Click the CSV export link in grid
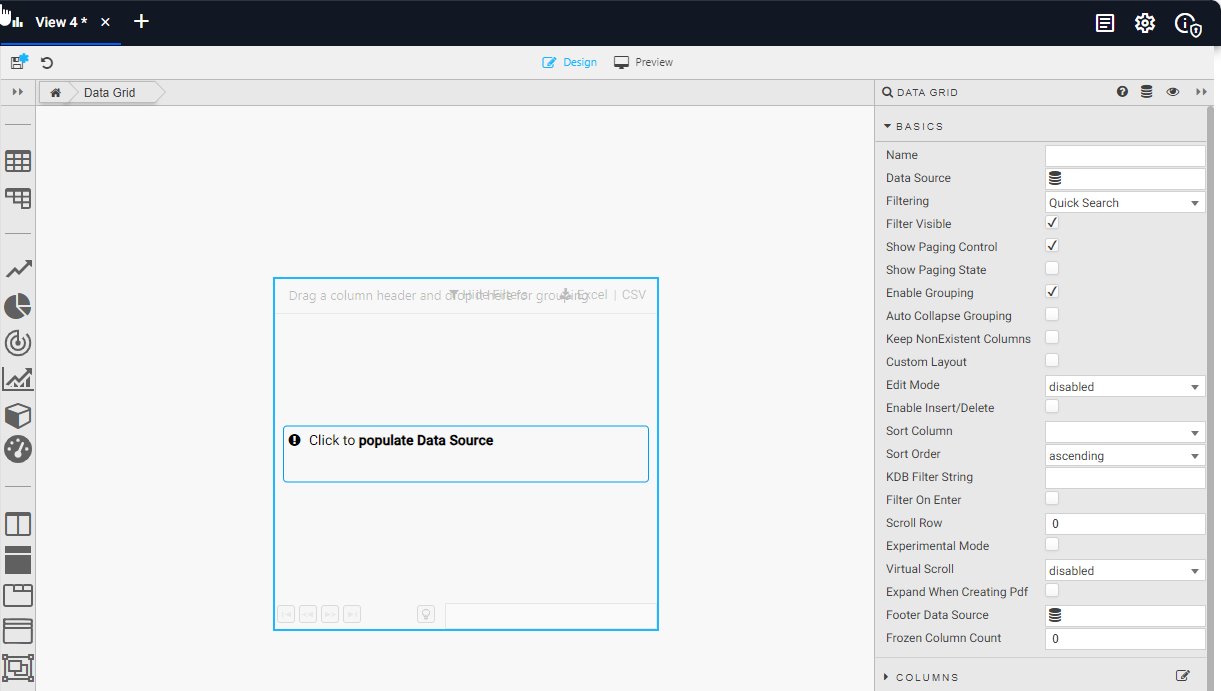Screen dimensions: 1221x691 (634, 295)
